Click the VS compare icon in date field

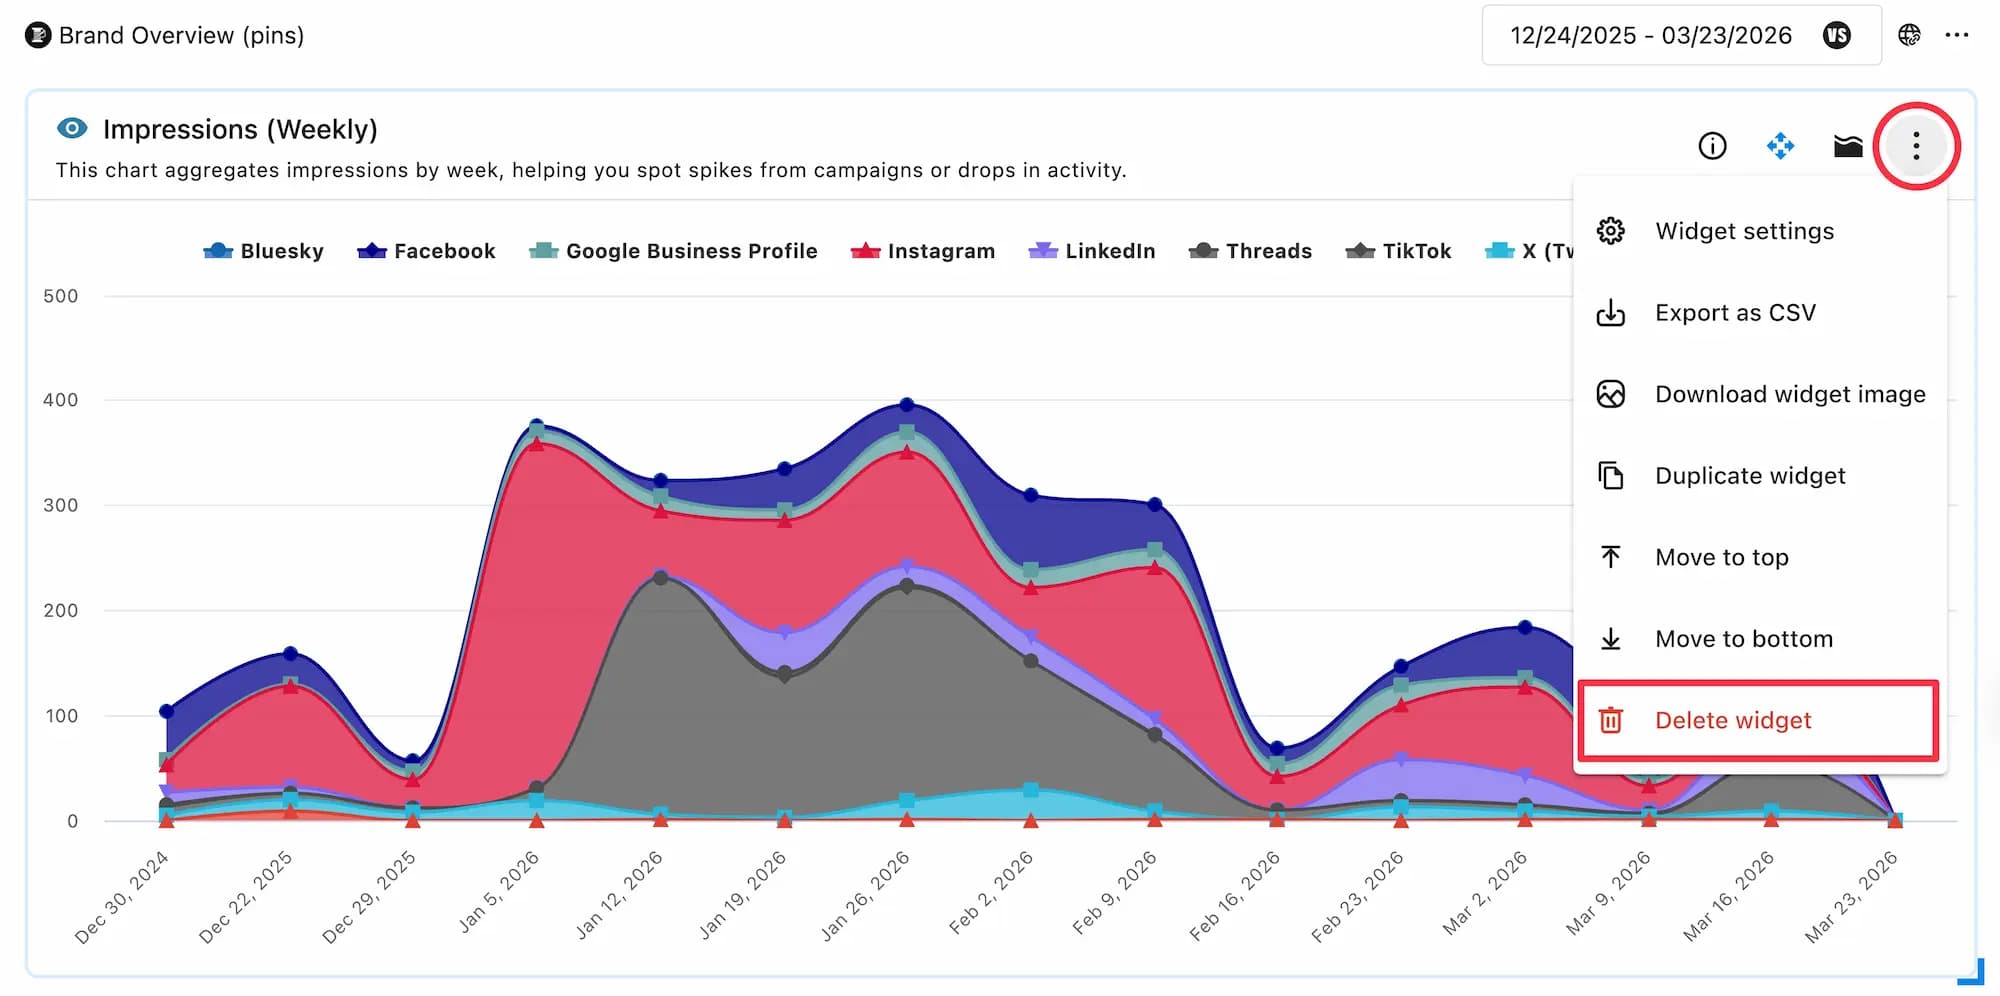[x=1836, y=35]
